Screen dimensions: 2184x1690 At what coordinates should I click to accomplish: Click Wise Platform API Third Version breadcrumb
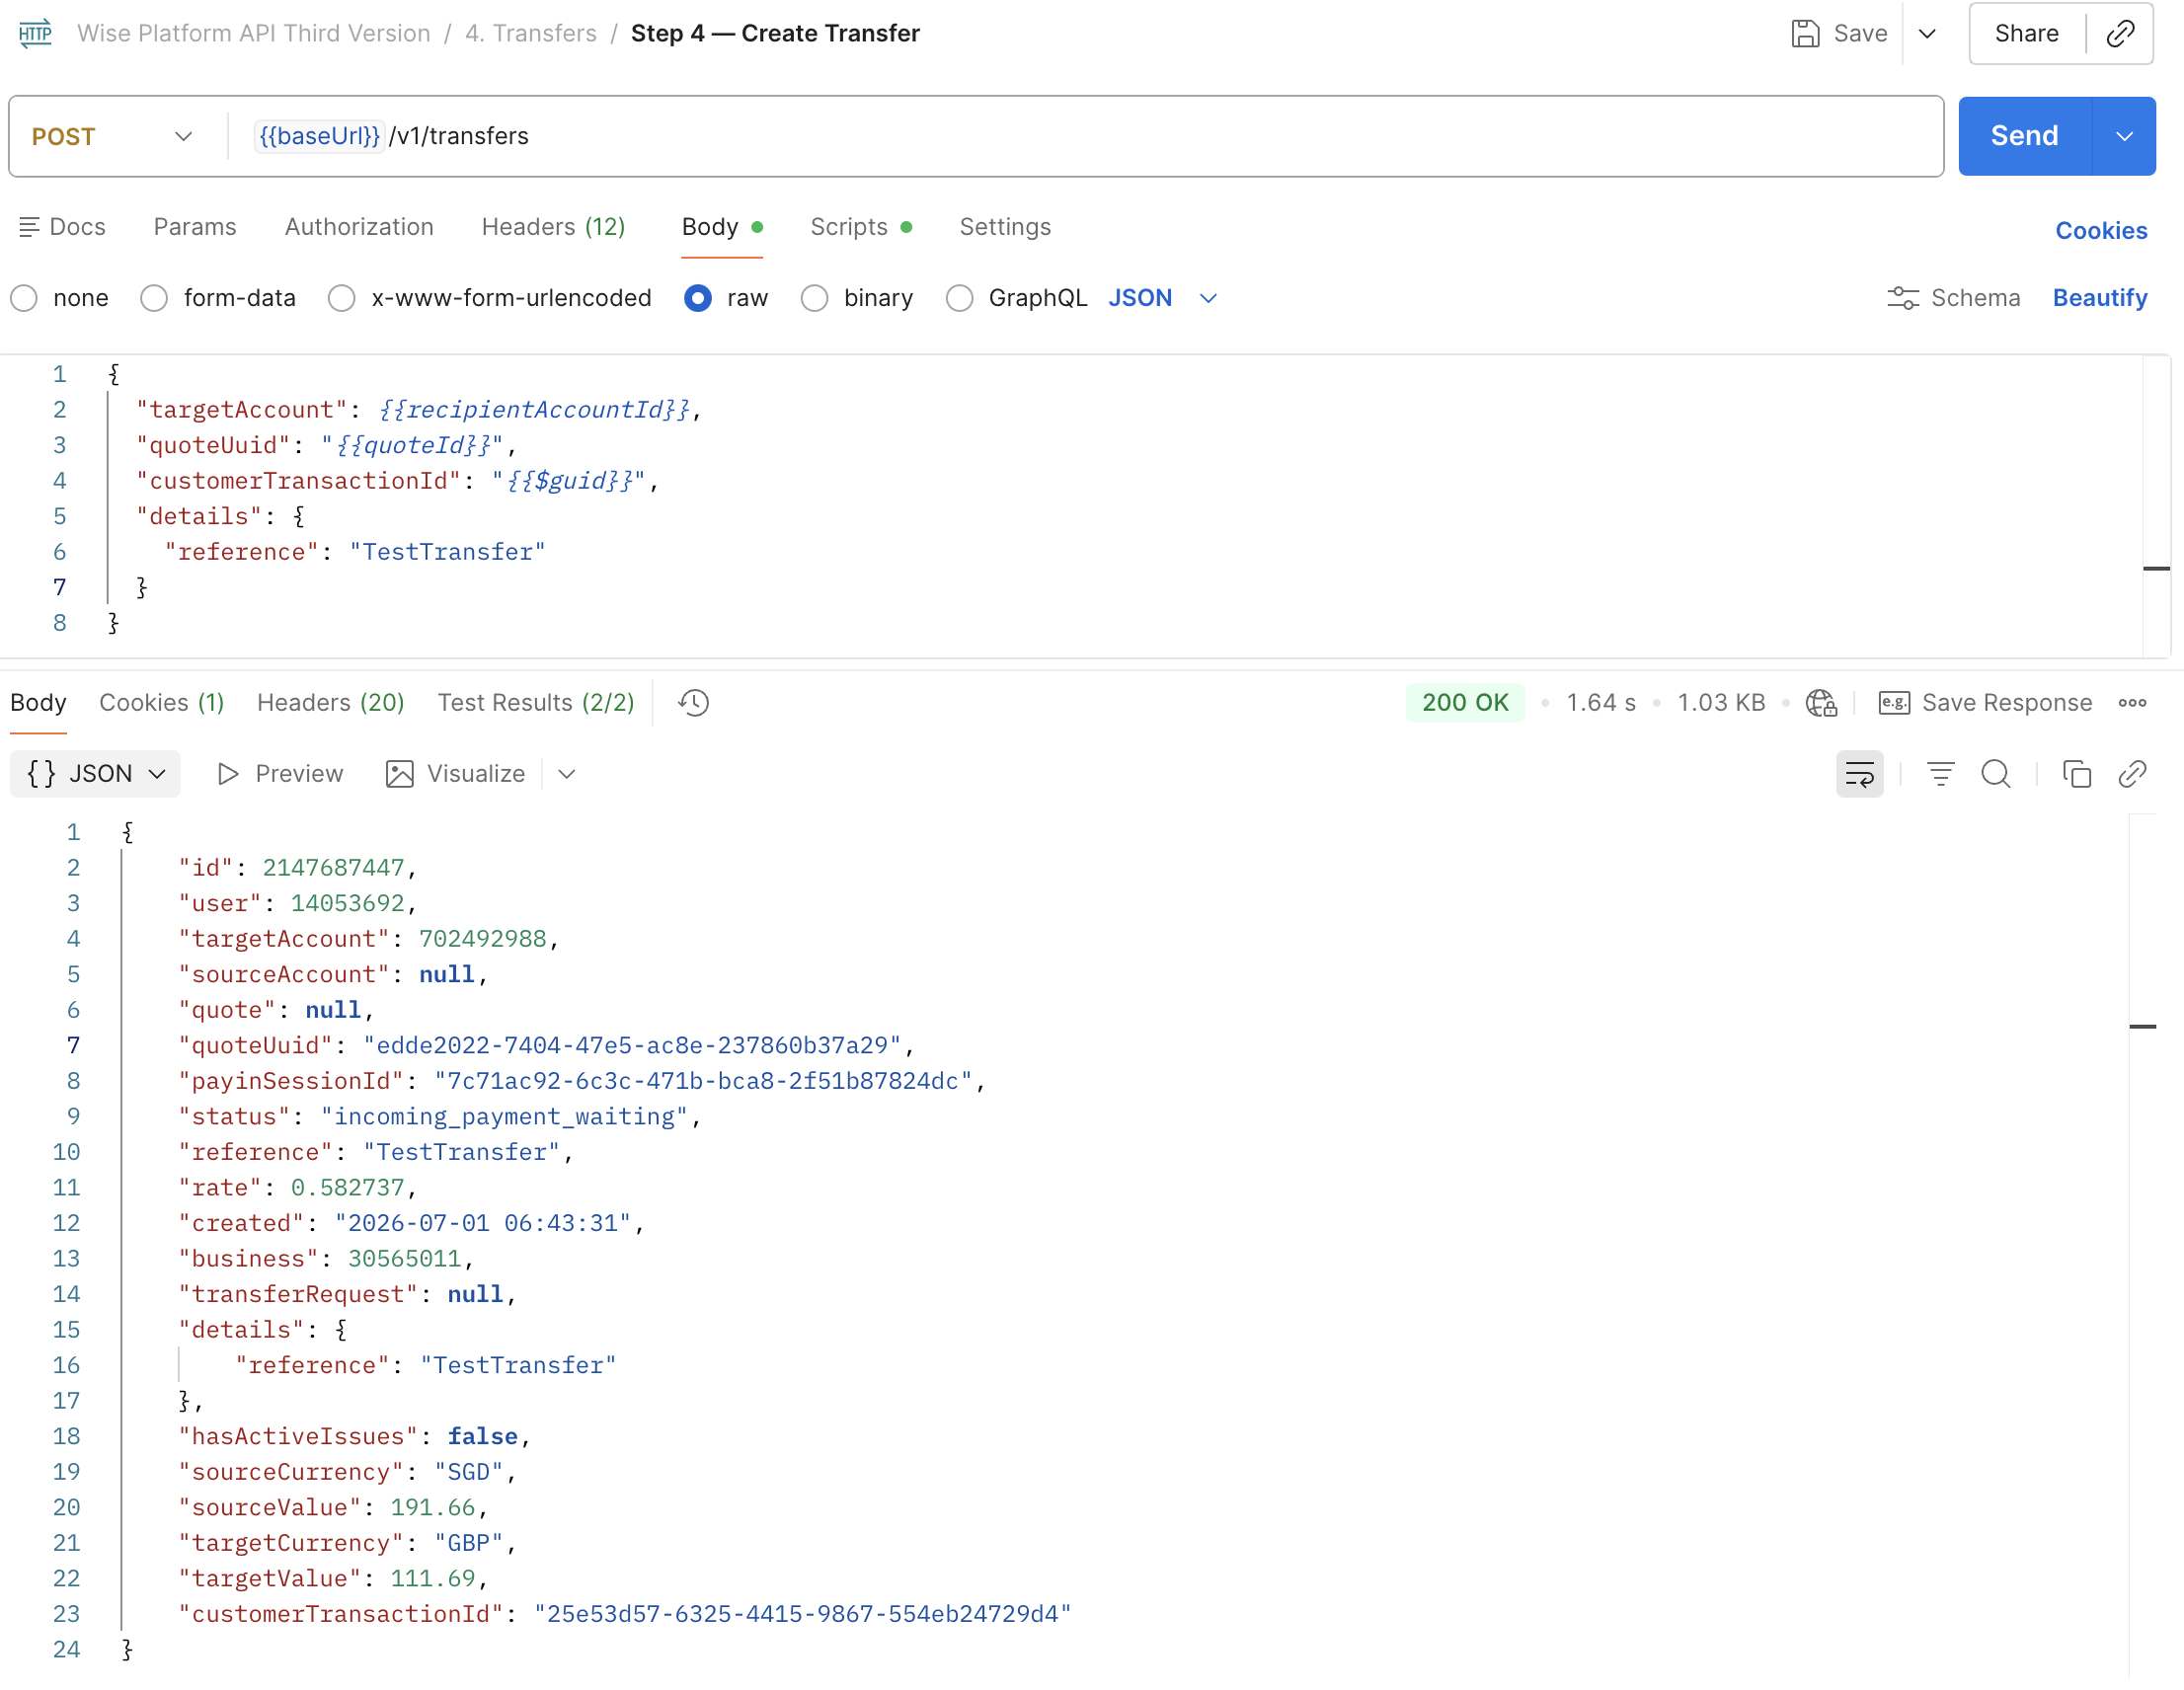pyautogui.click(x=253, y=34)
